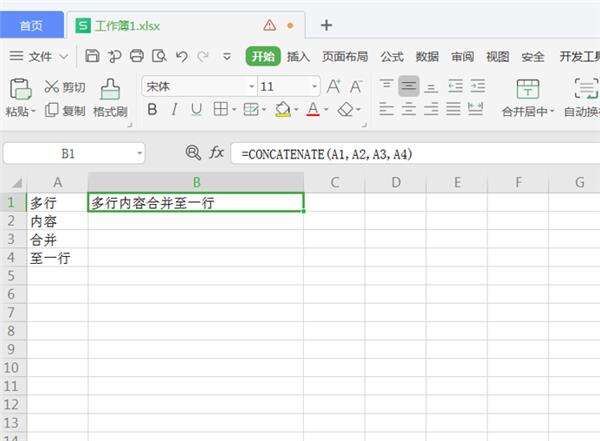Open the 页面布局 ribbon tab
The image size is (600, 441).
click(345, 57)
